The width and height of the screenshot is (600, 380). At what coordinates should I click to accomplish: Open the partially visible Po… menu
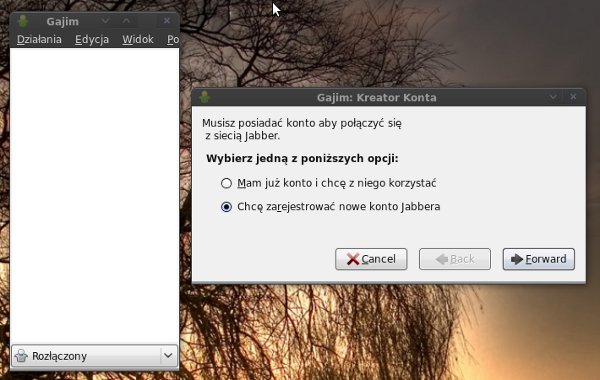(x=173, y=39)
